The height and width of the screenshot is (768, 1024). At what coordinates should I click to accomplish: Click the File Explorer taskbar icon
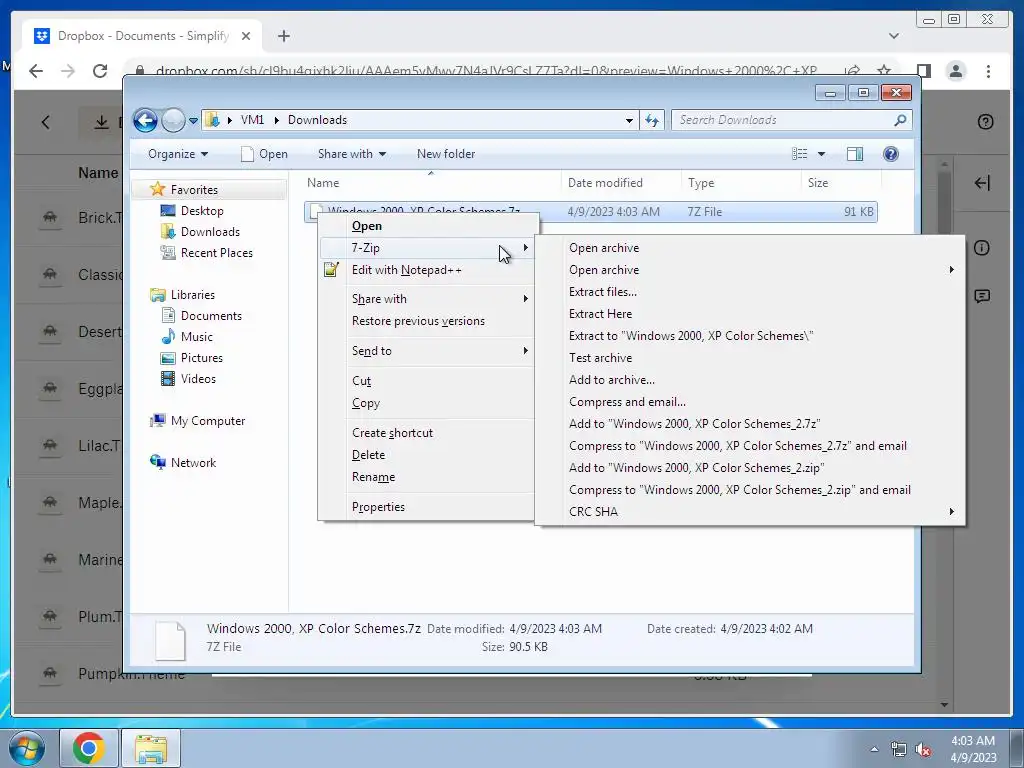[151, 748]
